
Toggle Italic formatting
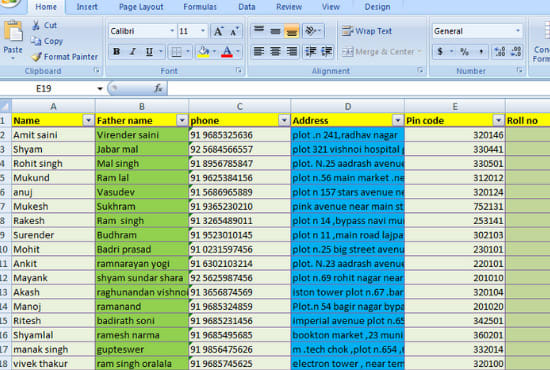point(133,52)
